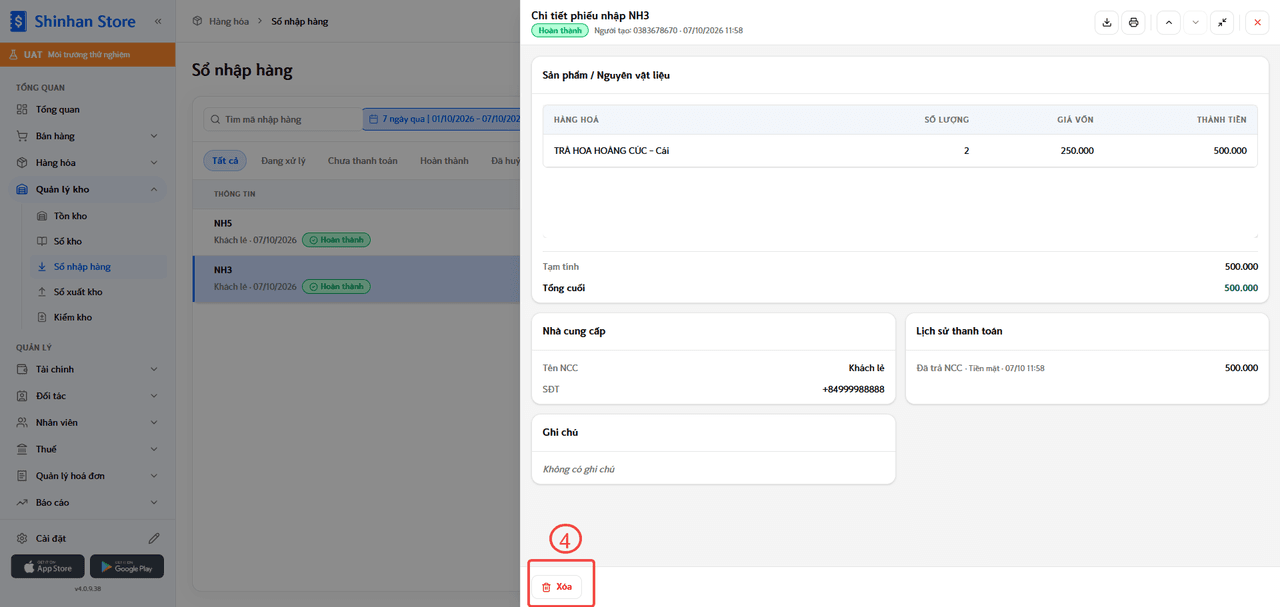Expand the Bán hàng menu
The width and height of the screenshot is (1280, 607).
point(87,136)
